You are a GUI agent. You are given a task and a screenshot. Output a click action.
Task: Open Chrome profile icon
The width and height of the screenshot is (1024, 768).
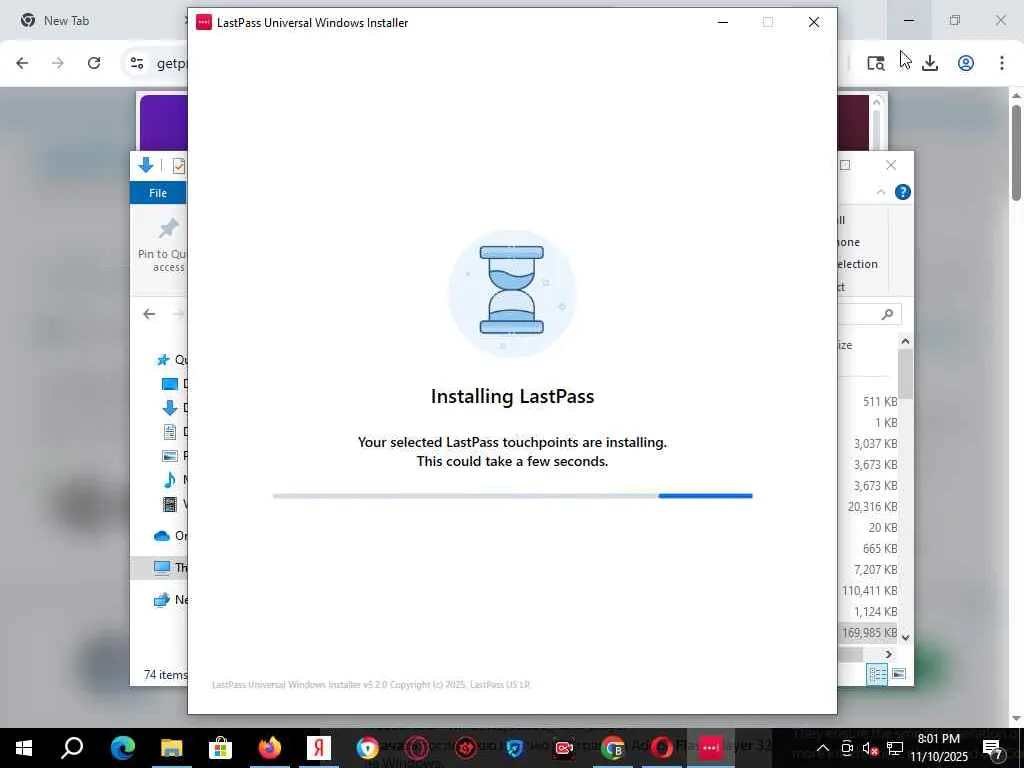[x=966, y=63]
